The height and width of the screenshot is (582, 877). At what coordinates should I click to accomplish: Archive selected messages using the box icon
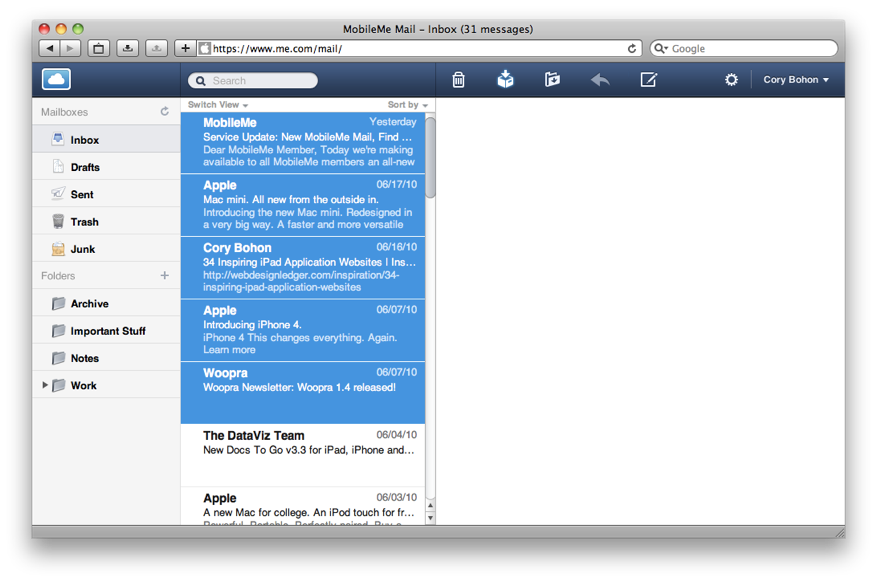coord(505,79)
